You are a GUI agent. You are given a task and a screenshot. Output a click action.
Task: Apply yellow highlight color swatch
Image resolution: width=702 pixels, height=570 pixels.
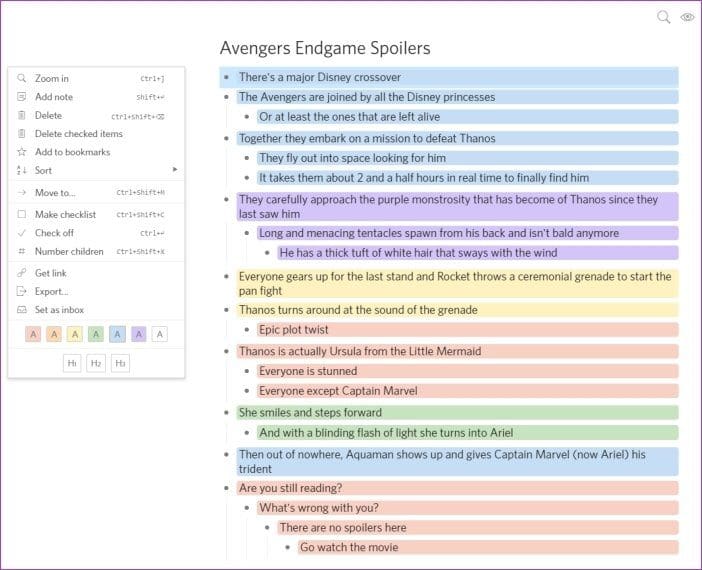(x=75, y=334)
